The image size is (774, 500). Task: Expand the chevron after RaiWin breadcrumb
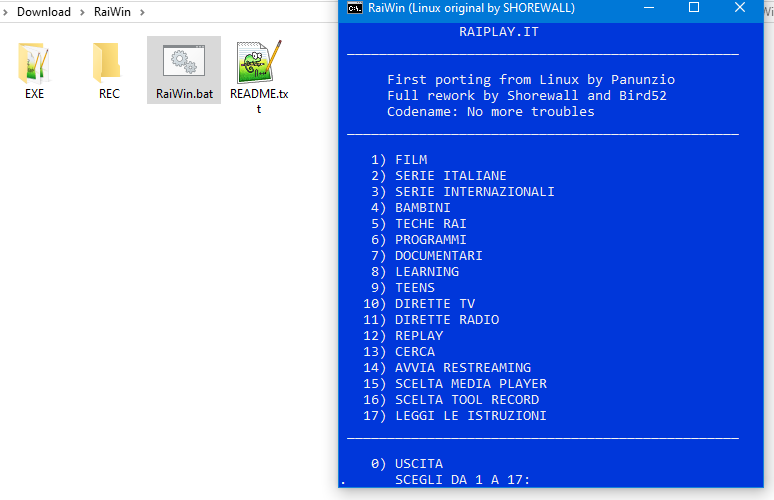click(141, 12)
